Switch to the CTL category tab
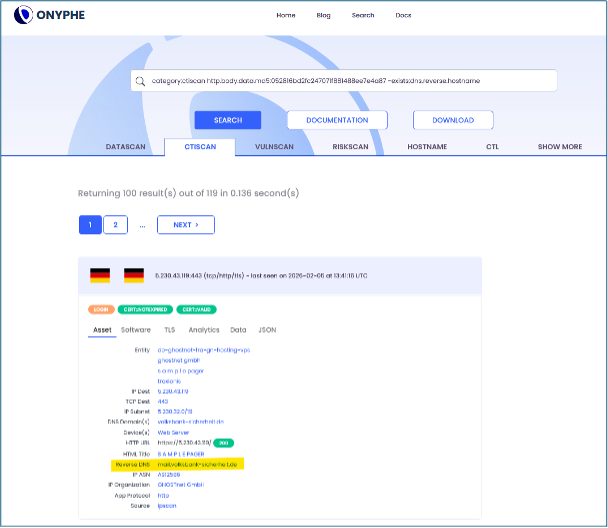This screenshot has width=608, height=528. pos(492,147)
